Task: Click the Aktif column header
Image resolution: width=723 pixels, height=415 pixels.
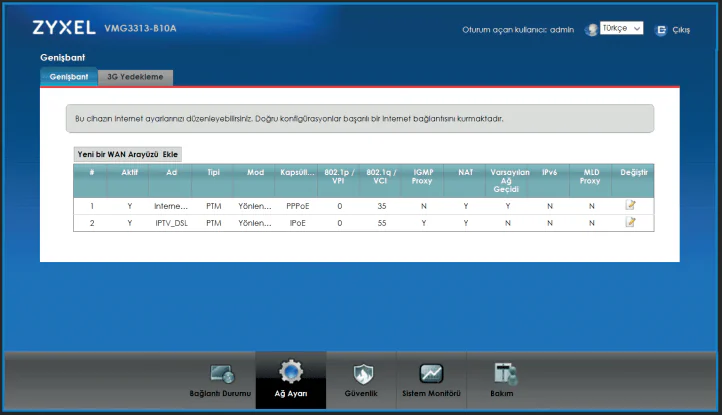Action: [129, 172]
